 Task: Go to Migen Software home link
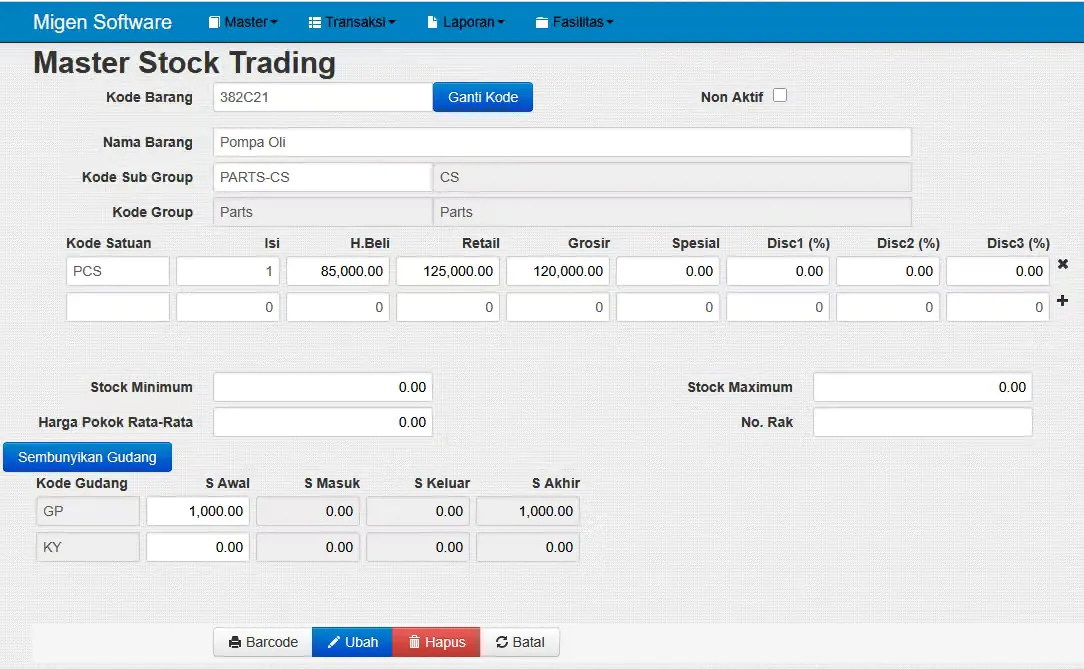102,22
